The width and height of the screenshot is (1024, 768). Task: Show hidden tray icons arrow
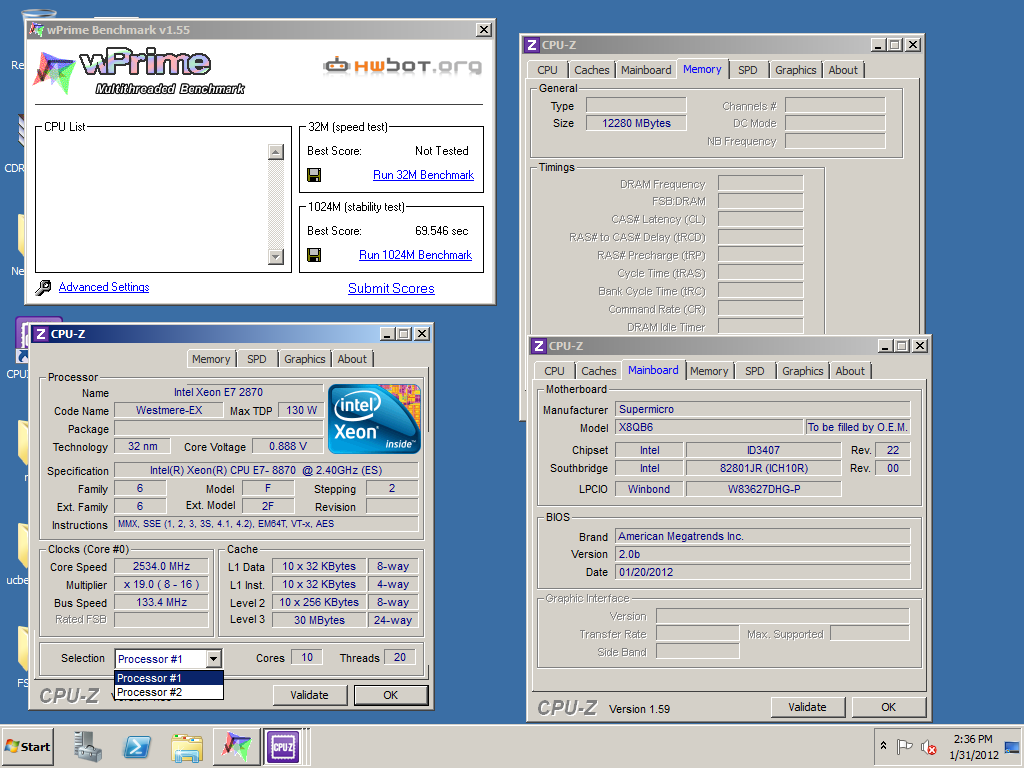883,746
